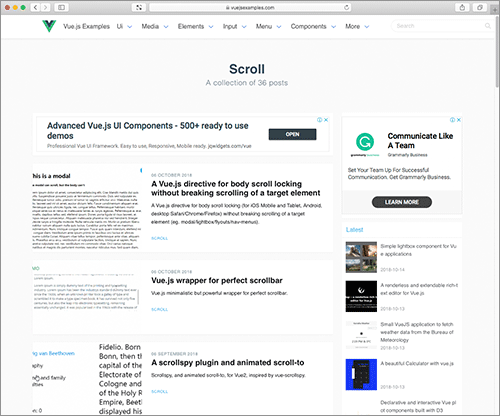Click SCROLL tag under scrollspy plugin post
500x416 pixels.
point(159,392)
